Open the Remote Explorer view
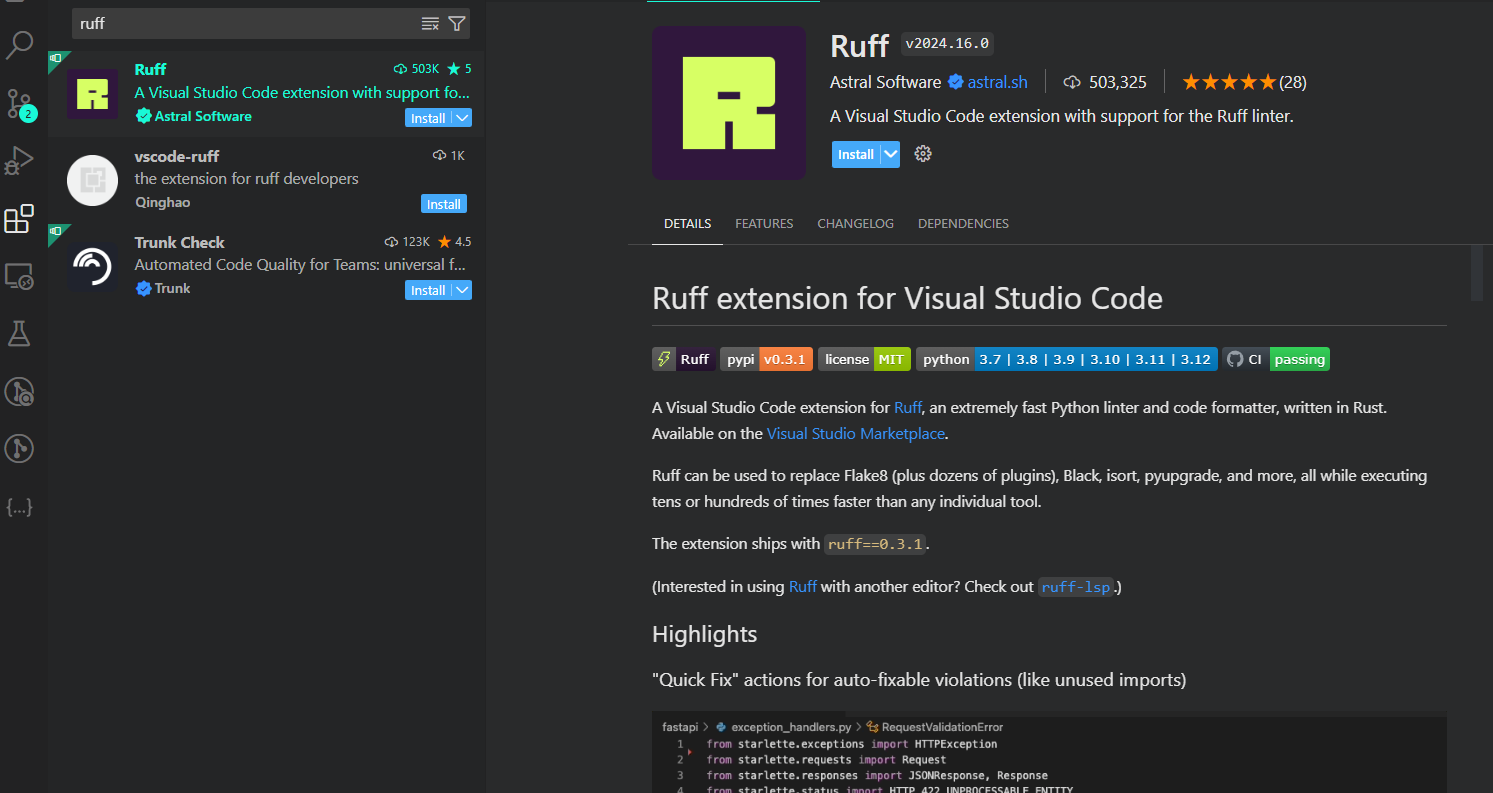 coord(20,276)
